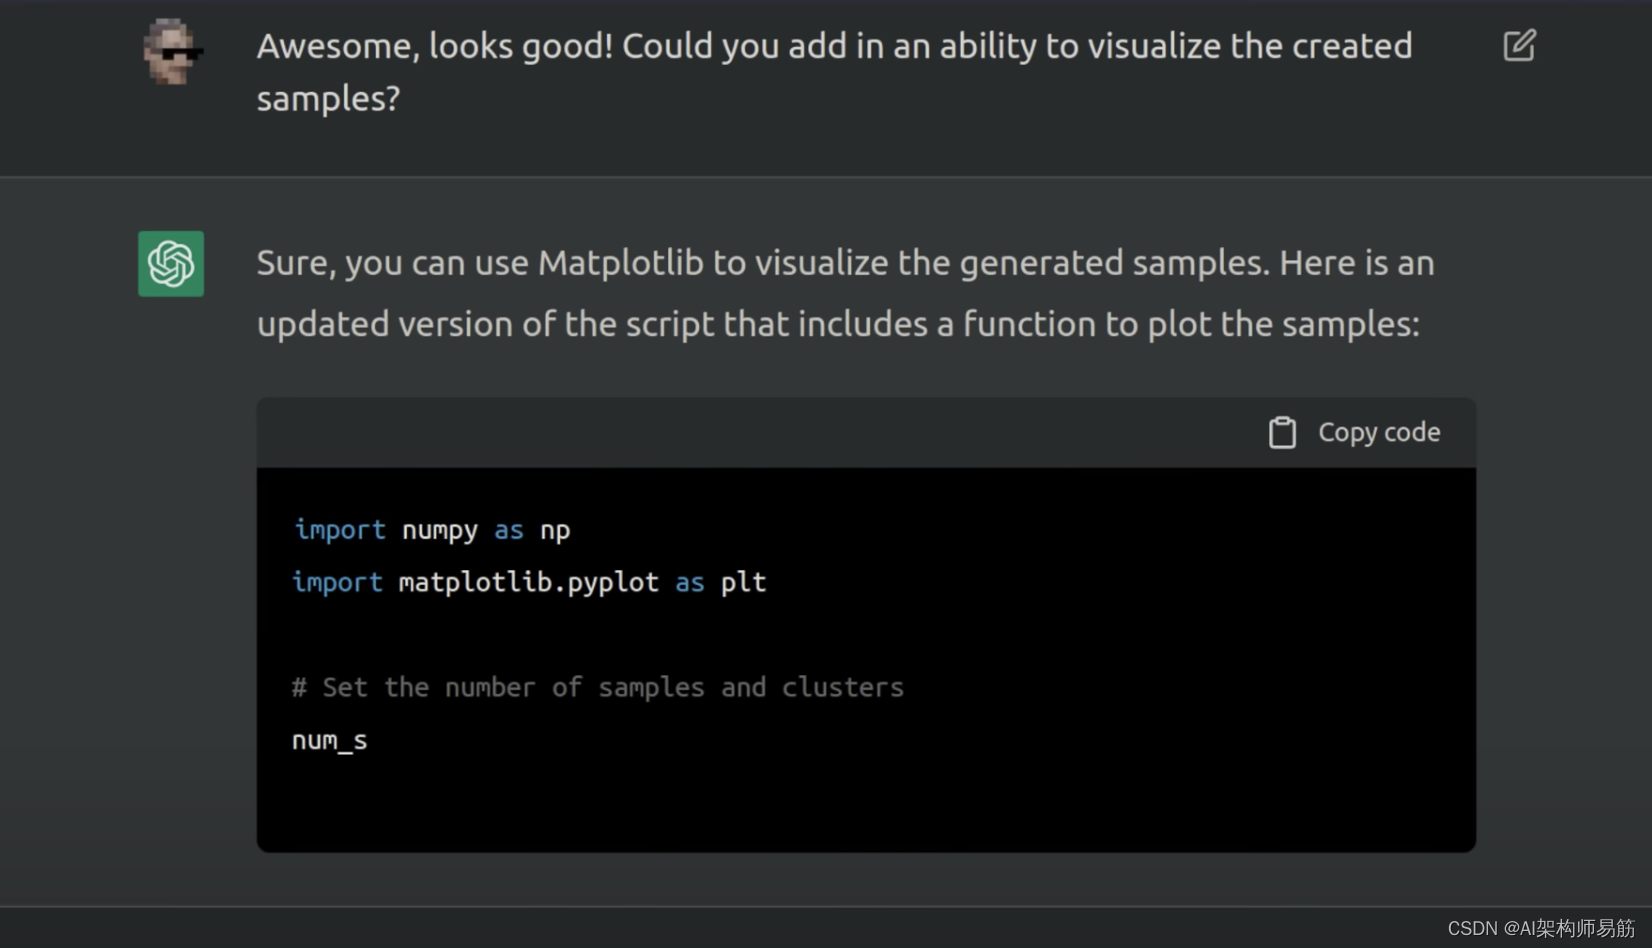Screen dimensions: 1652x948
Task: Click the gray comment line about samples
Action: (597, 687)
